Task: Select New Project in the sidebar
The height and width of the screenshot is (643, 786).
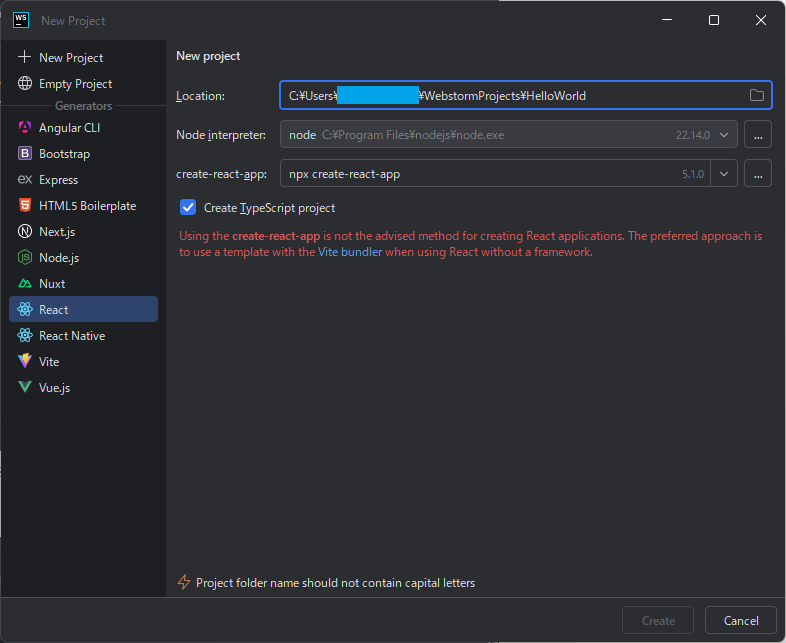Action: [70, 58]
